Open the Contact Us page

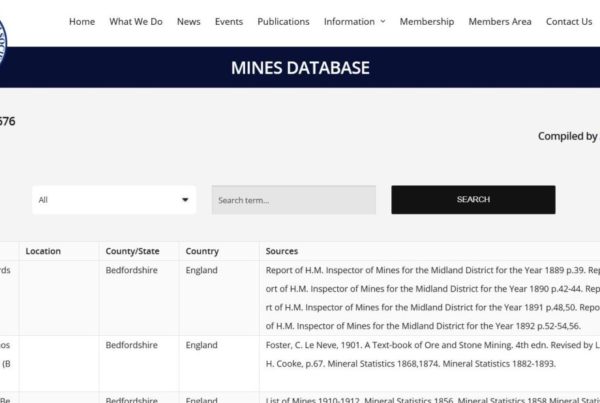point(569,22)
